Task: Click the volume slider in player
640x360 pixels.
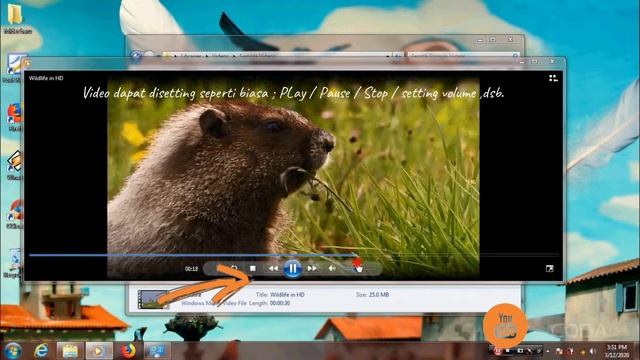Action: [360, 268]
